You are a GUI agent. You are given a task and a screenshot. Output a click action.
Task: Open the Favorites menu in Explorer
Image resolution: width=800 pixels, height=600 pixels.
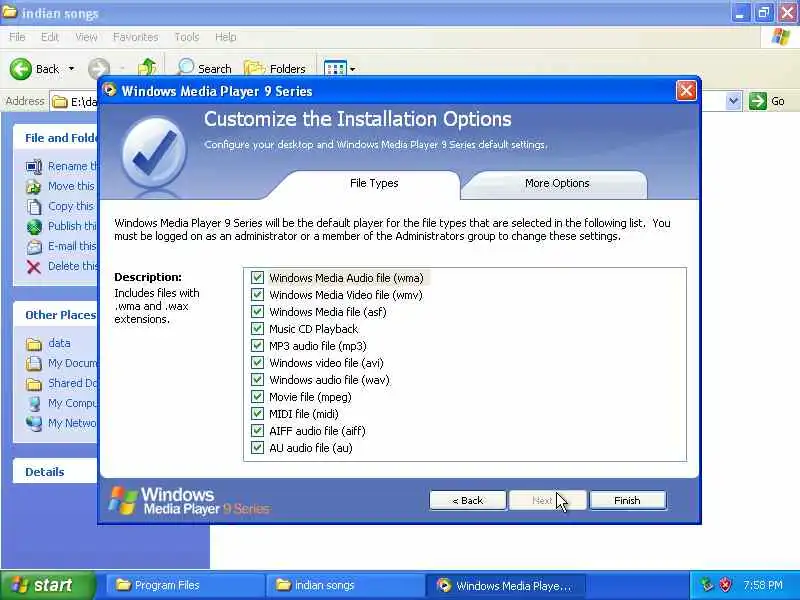(136, 37)
